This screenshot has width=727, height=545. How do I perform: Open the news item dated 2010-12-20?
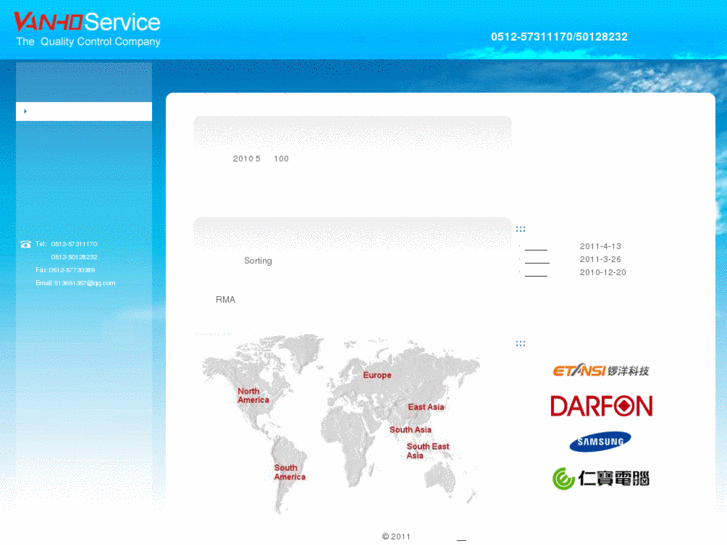click(x=536, y=273)
